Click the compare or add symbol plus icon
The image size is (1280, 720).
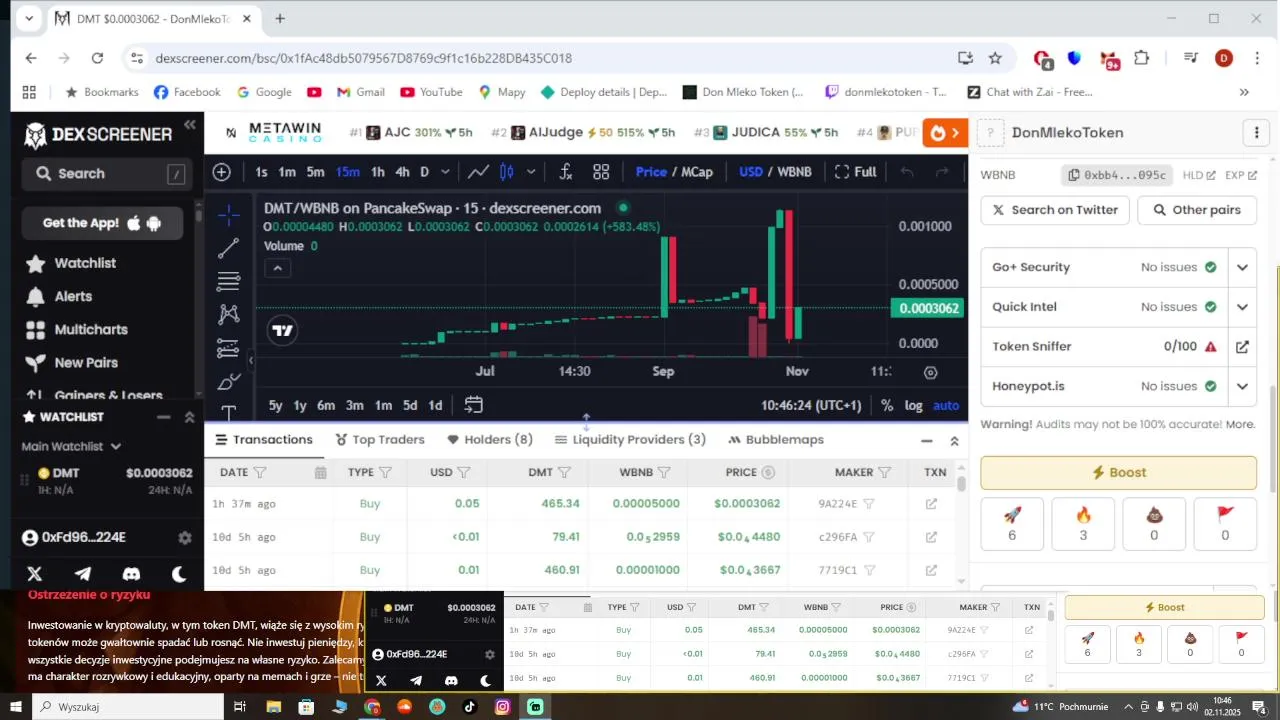[x=222, y=172]
